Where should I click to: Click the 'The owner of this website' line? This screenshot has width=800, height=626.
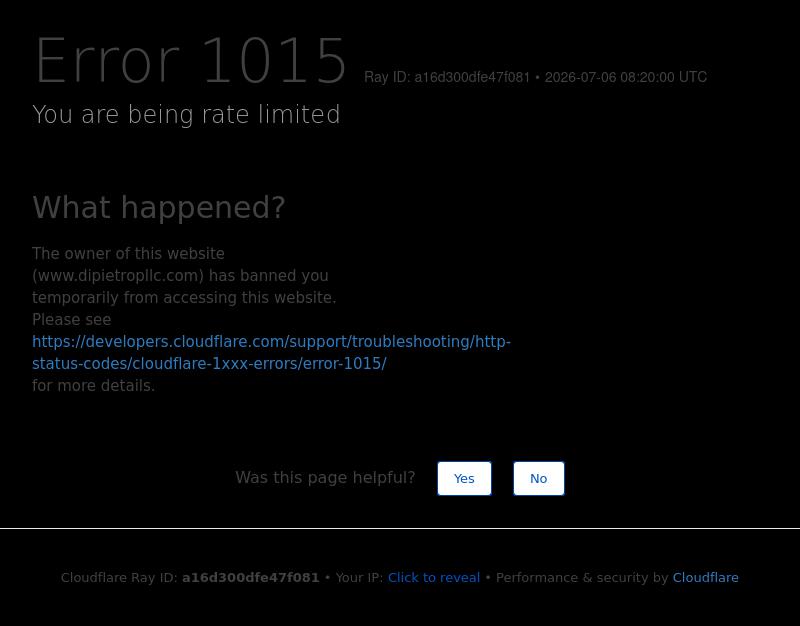(x=128, y=254)
